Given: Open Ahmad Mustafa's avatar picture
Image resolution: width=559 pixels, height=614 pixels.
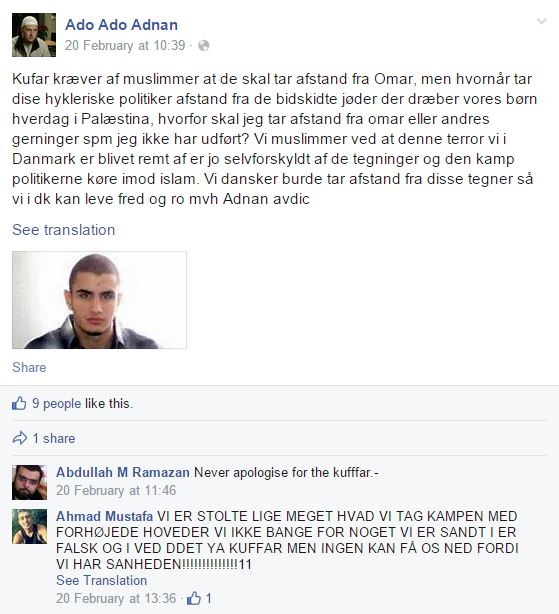Looking at the screenshot, I should point(29,527).
